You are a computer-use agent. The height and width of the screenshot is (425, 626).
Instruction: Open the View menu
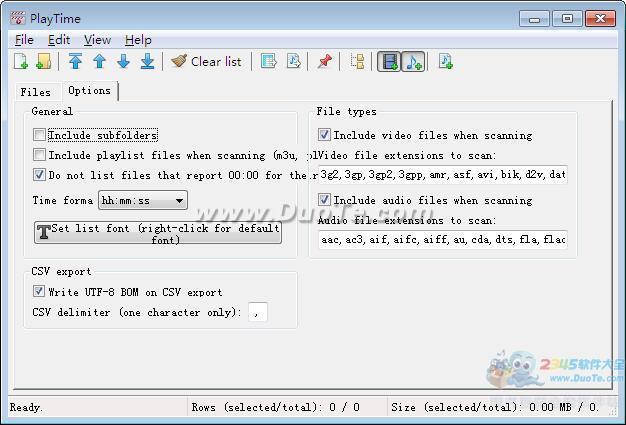tap(97, 40)
